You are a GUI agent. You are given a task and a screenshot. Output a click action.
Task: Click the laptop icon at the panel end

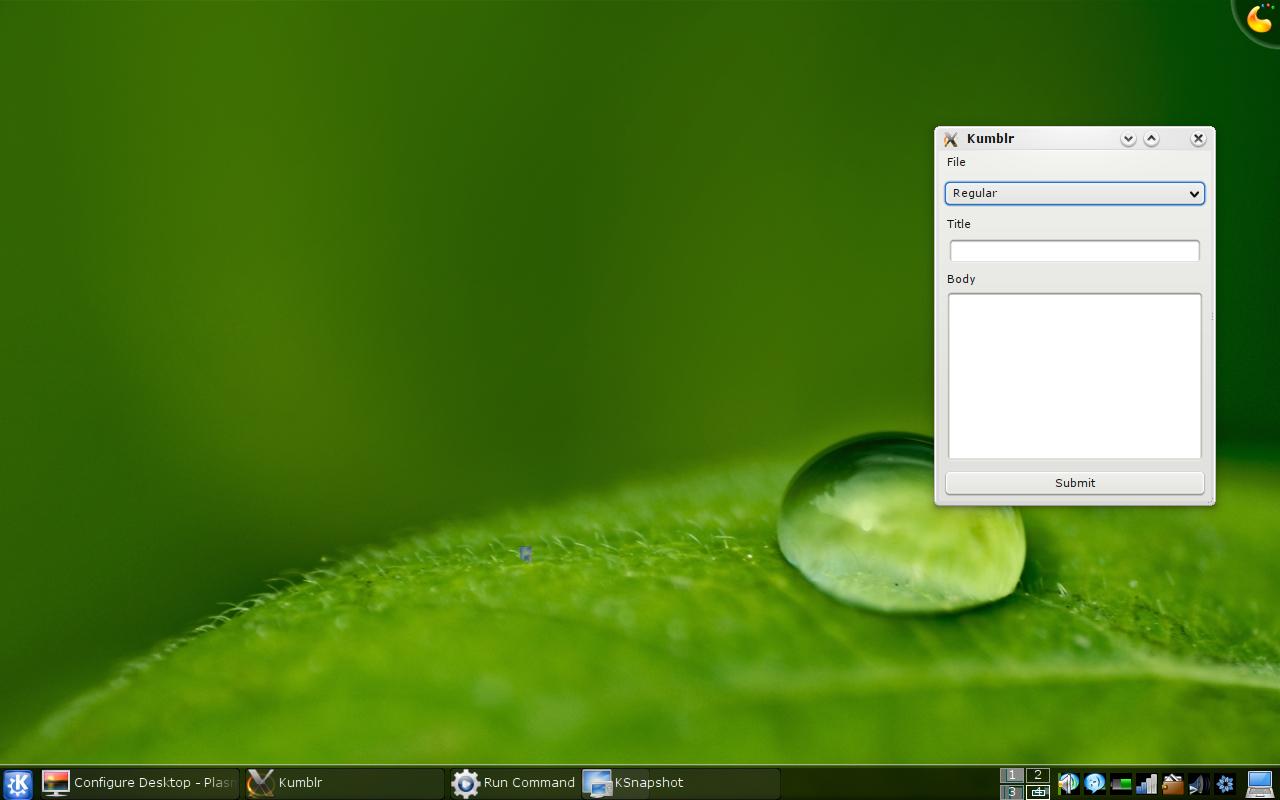pyautogui.click(x=1260, y=784)
